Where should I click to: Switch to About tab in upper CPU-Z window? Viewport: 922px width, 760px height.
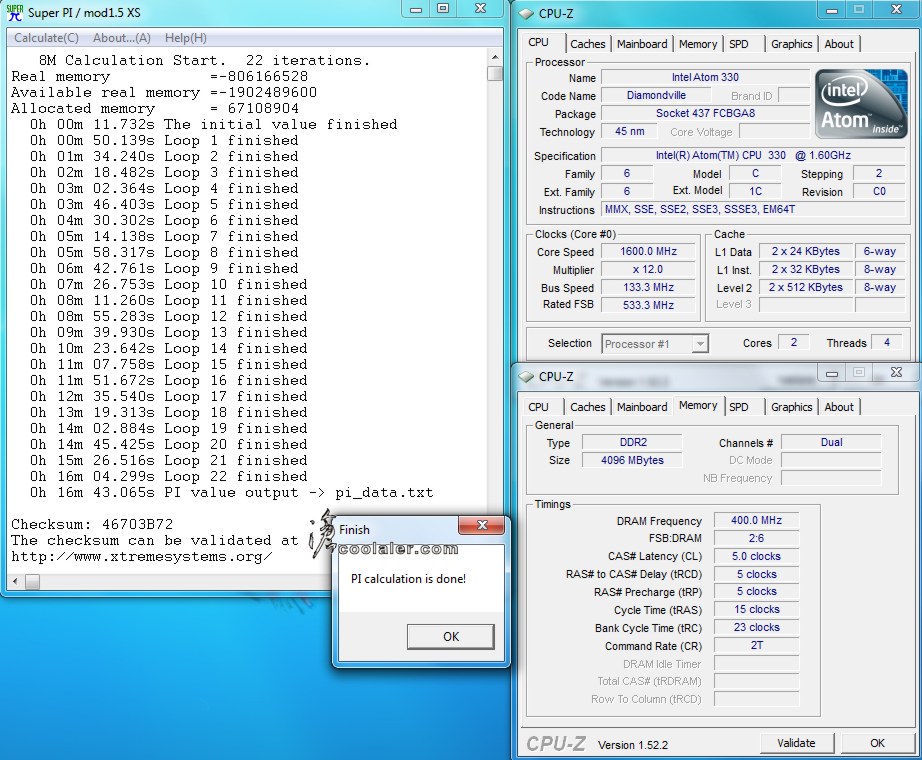click(839, 44)
